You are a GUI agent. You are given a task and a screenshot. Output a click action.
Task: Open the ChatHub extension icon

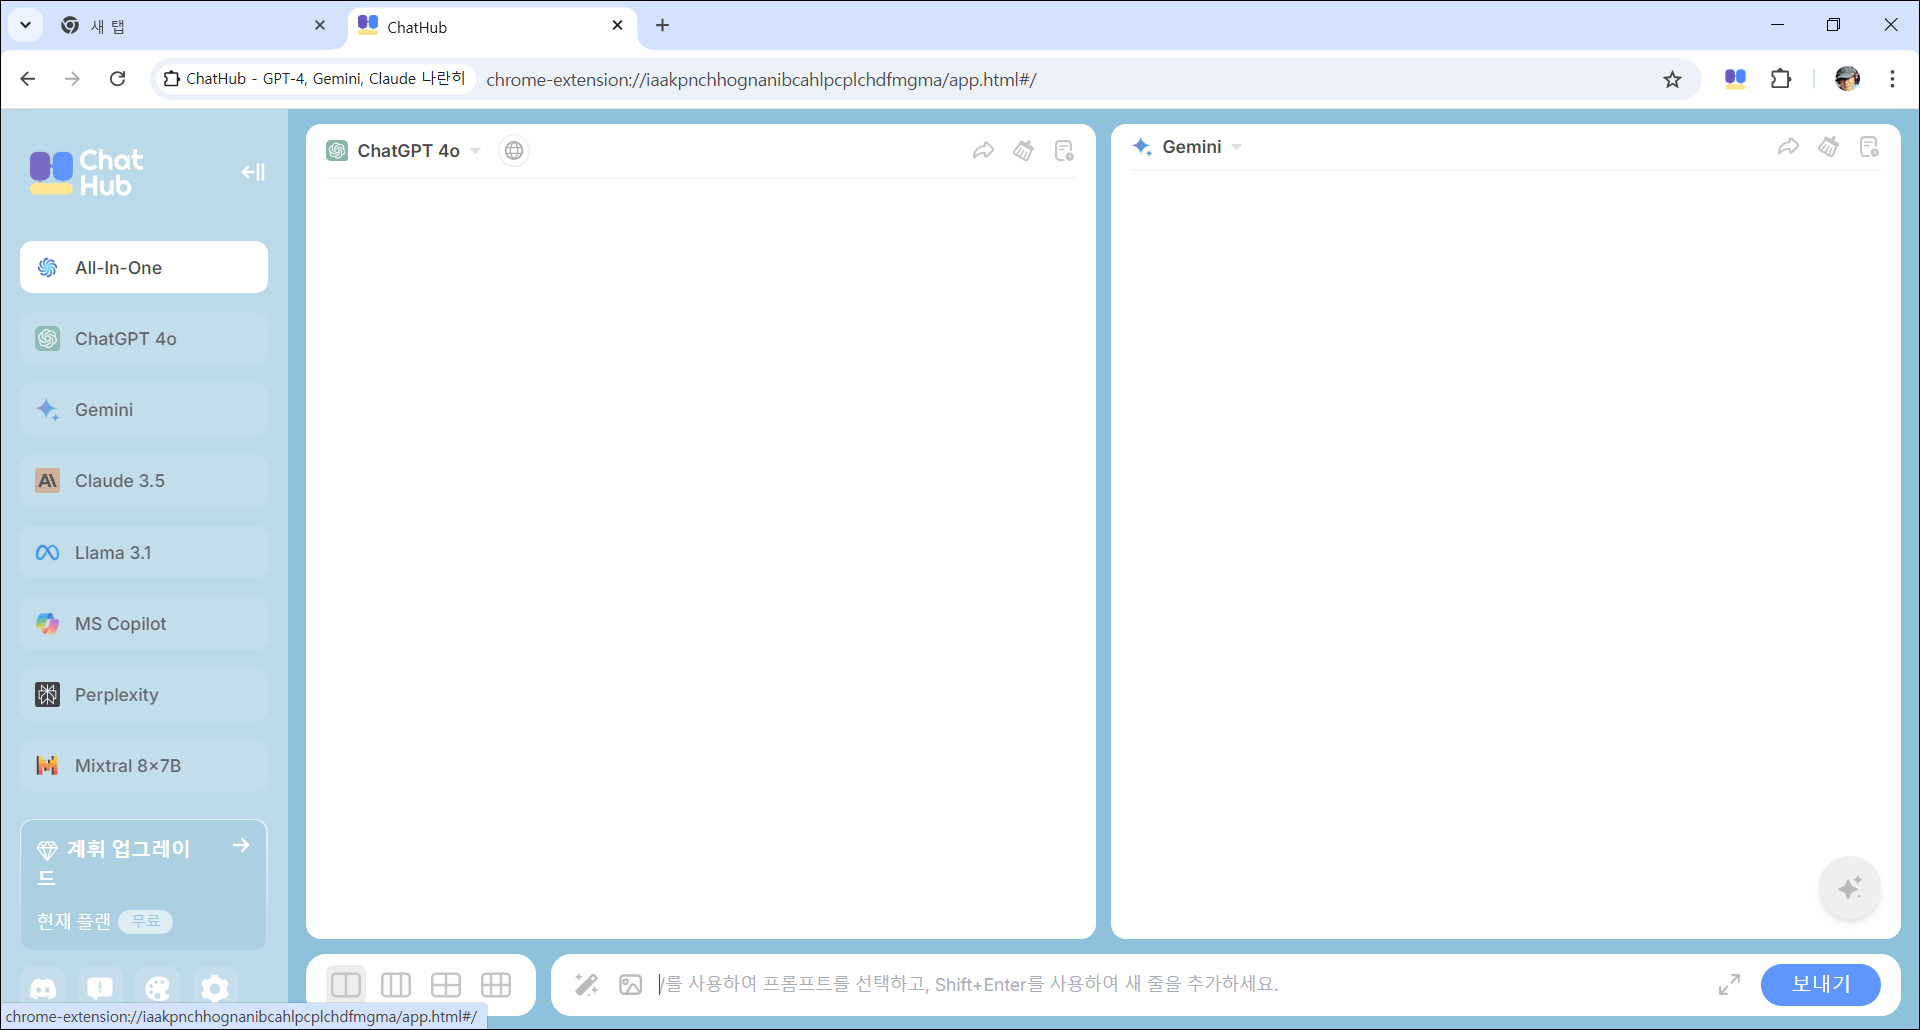click(1735, 79)
